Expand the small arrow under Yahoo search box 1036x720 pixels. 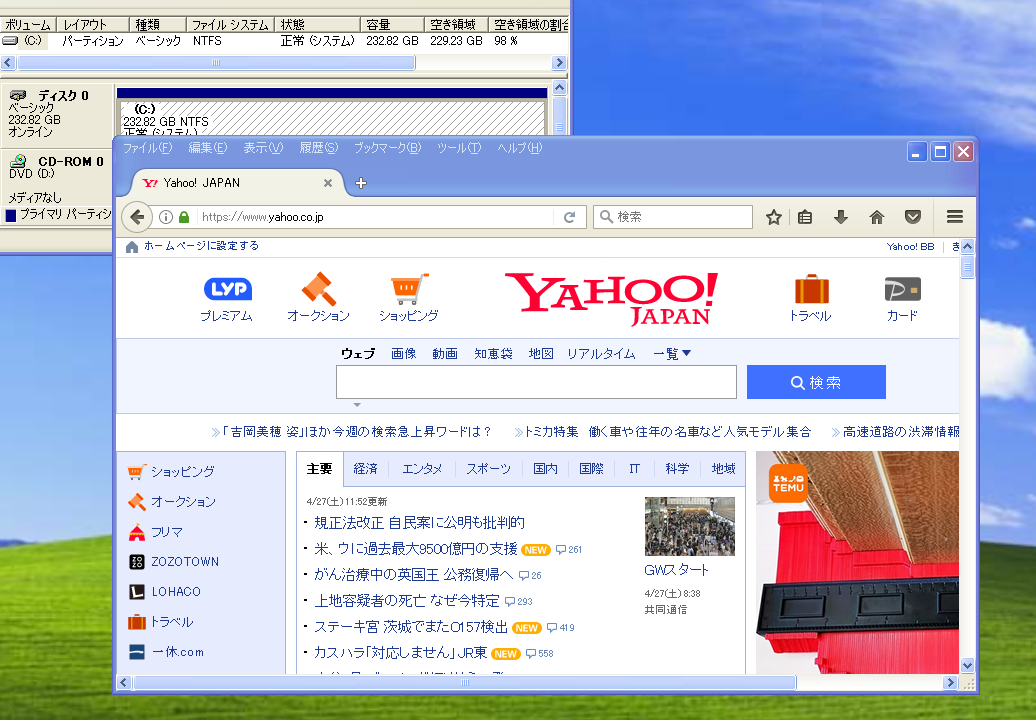pyautogui.click(x=357, y=404)
